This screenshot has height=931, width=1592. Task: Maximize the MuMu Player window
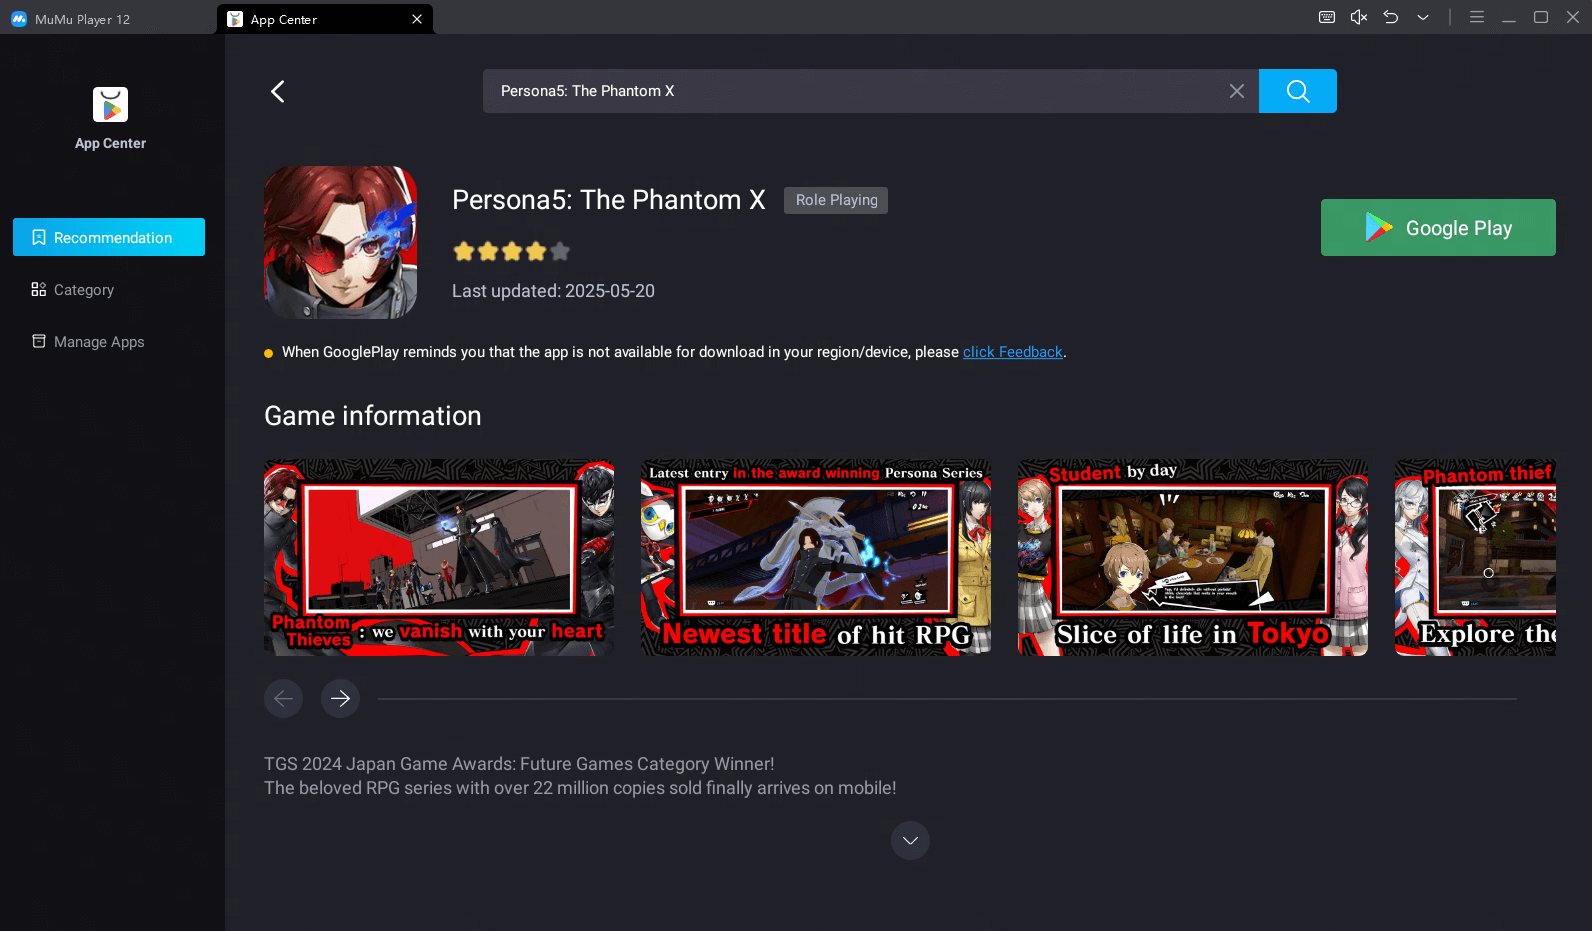pyautogui.click(x=1541, y=17)
